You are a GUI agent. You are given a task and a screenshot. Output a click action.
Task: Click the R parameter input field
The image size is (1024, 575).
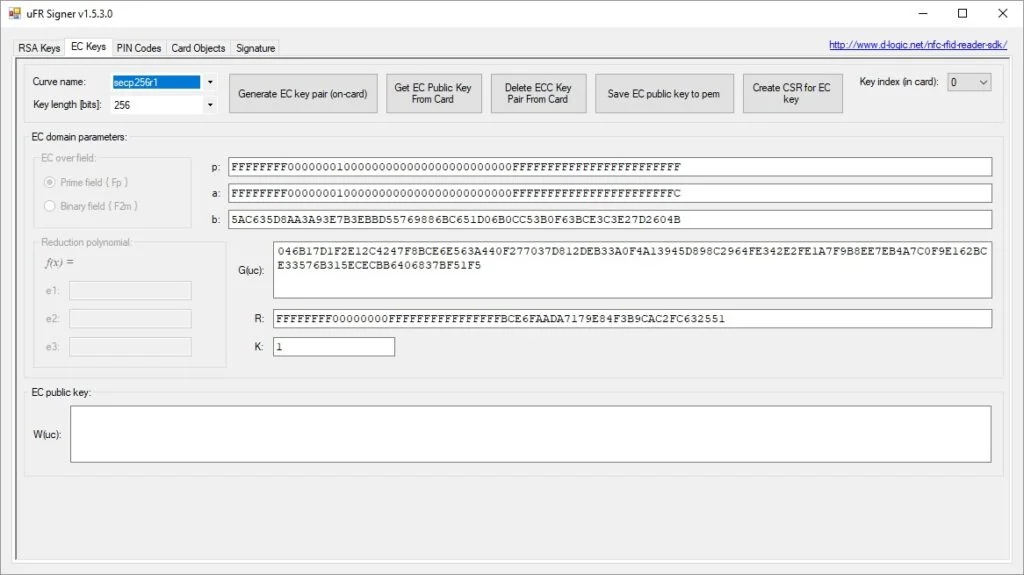pos(632,318)
